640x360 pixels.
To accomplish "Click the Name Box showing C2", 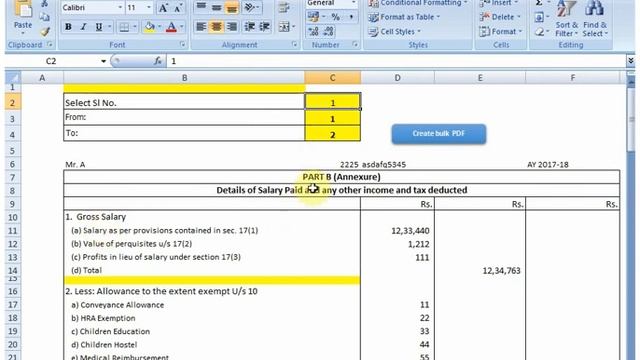I will [51, 61].
